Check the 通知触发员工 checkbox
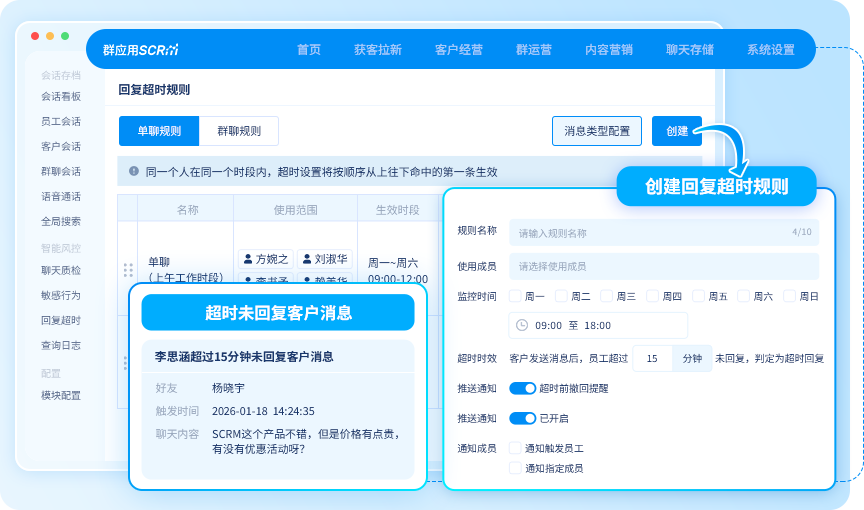Viewport: 864px width, 510px height. (x=515, y=448)
